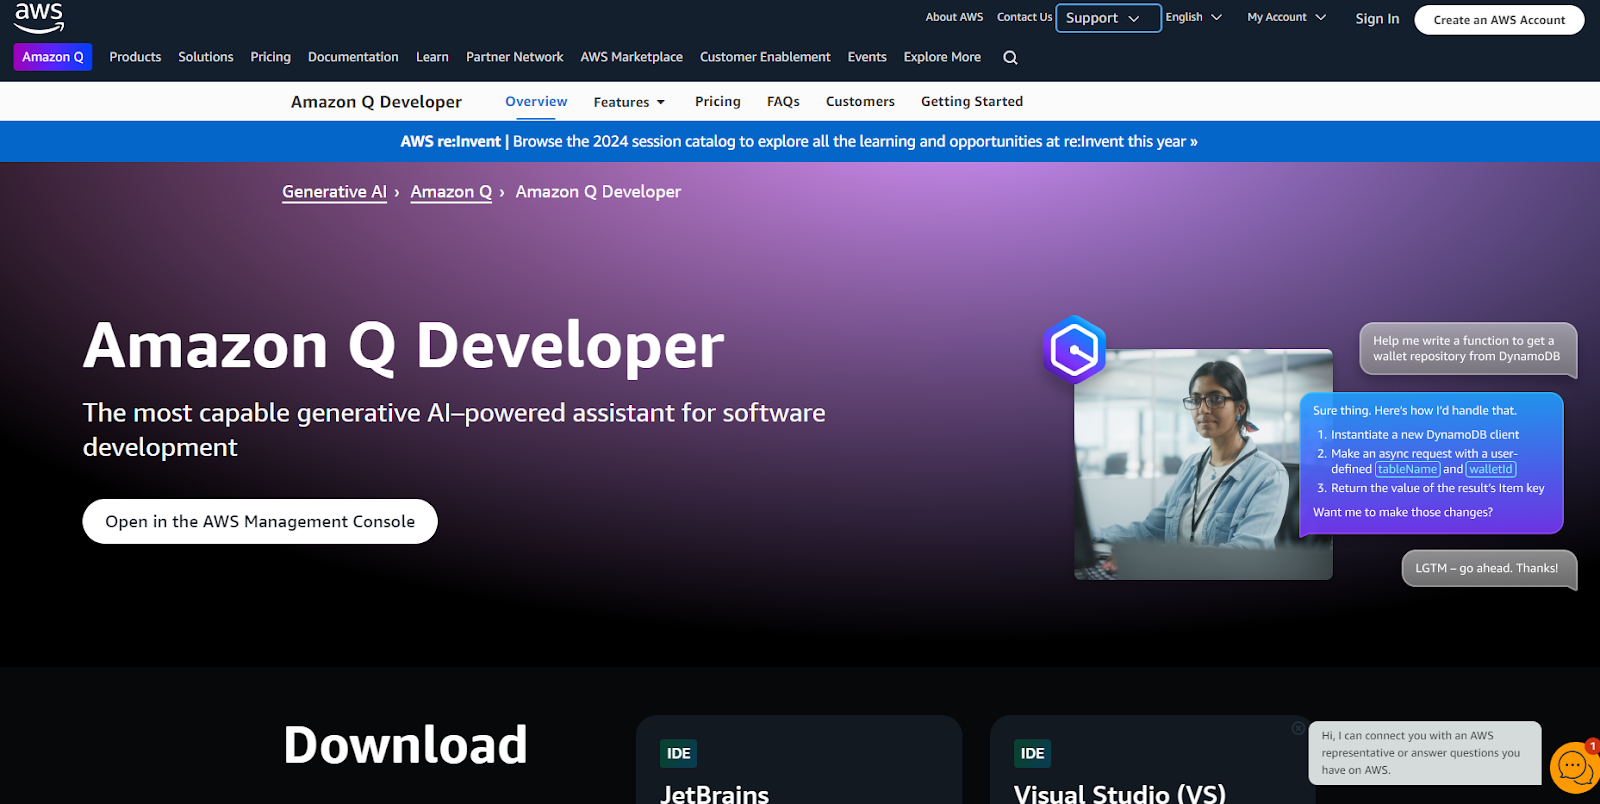Click the Amazon Q Developer subnav title
The height and width of the screenshot is (804, 1600).
[376, 102]
